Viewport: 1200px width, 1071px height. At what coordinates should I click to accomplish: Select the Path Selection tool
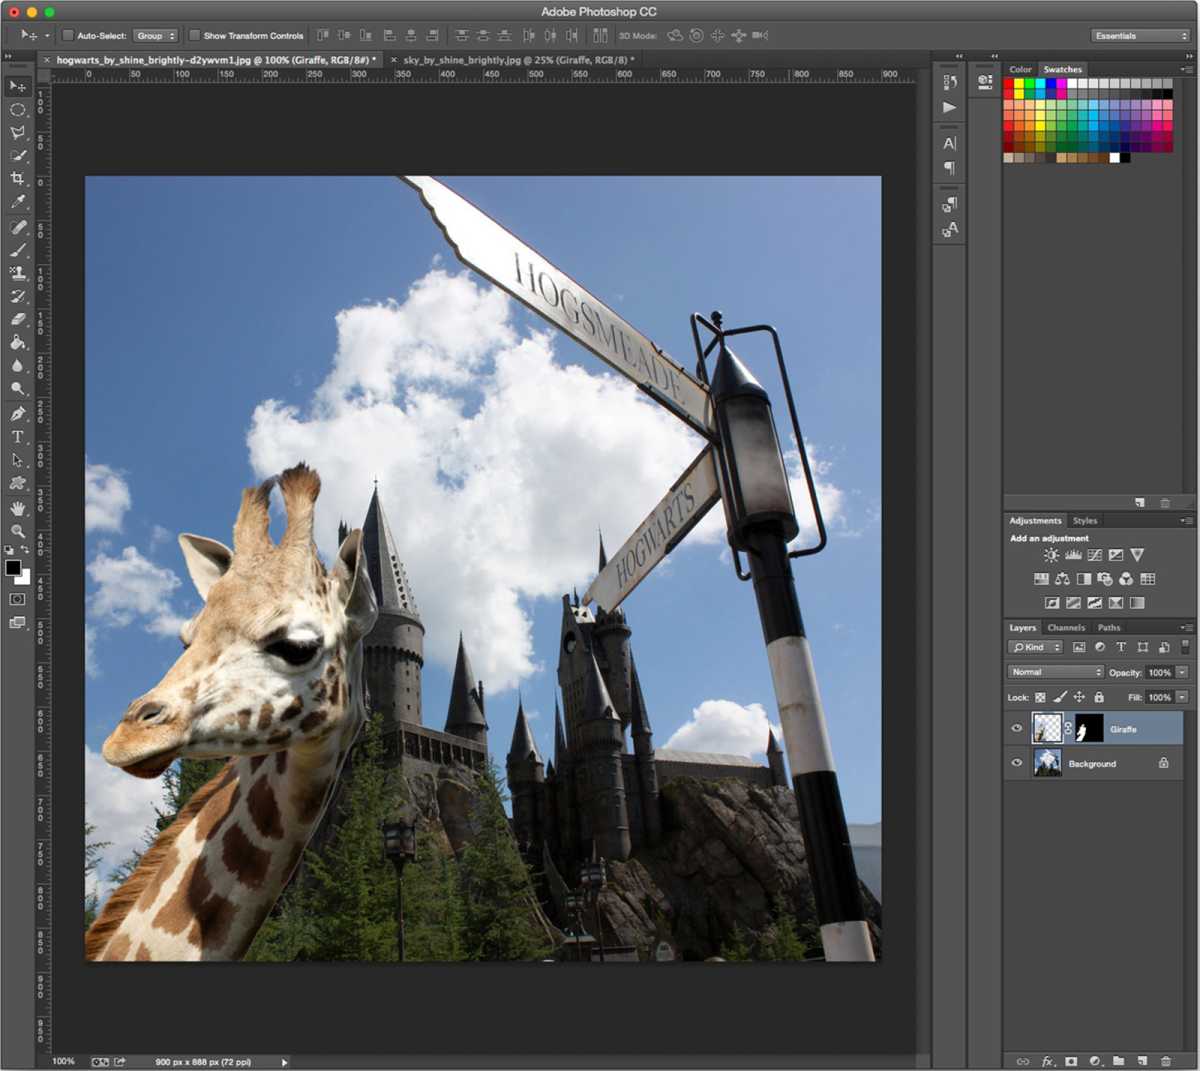pyautogui.click(x=18, y=460)
